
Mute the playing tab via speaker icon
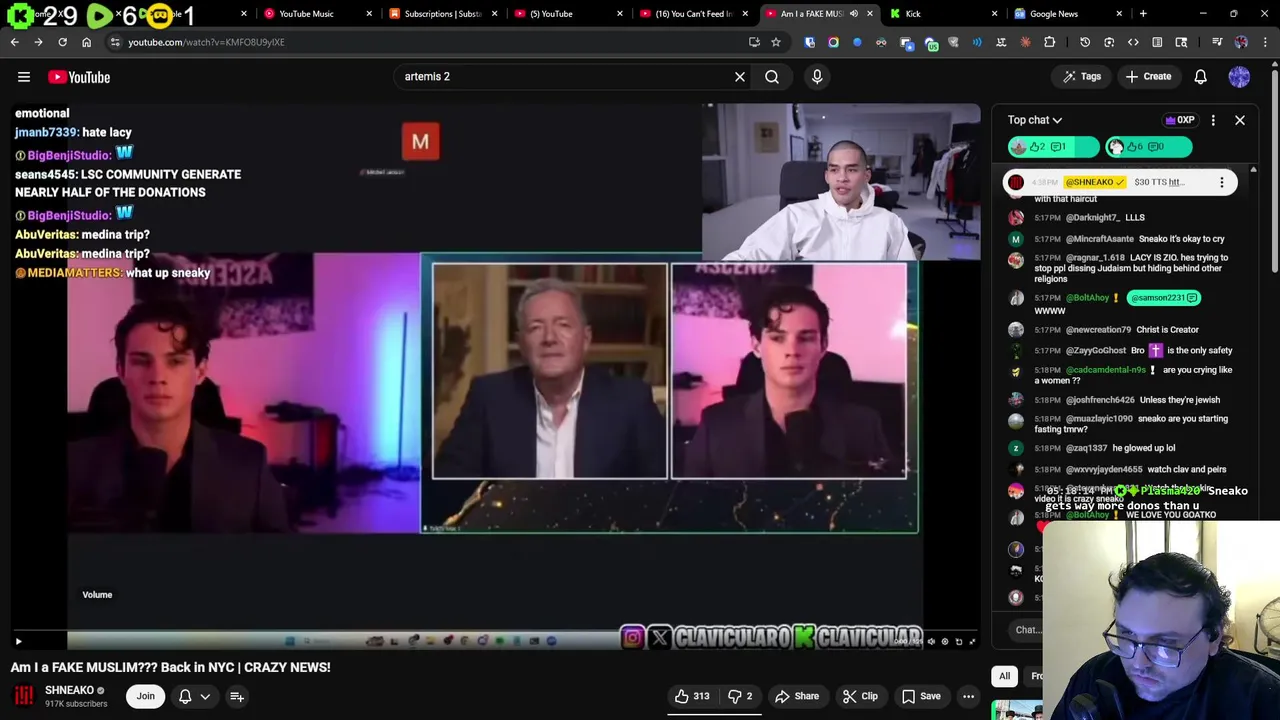point(854,14)
